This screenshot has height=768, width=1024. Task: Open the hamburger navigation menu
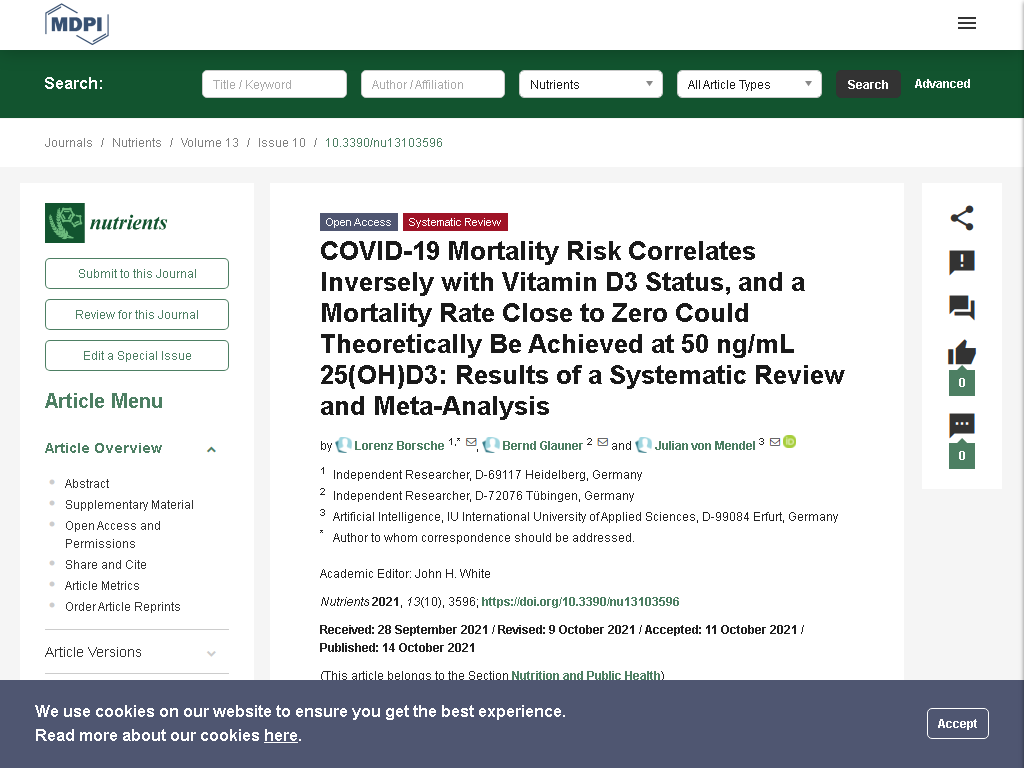[967, 24]
